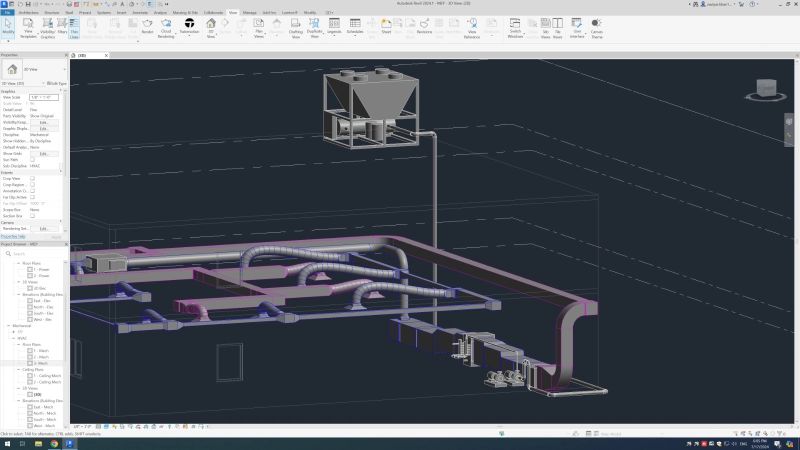Open the Schedules ribbon tool
This screenshot has height=450, width=800.
coord(355,25)
